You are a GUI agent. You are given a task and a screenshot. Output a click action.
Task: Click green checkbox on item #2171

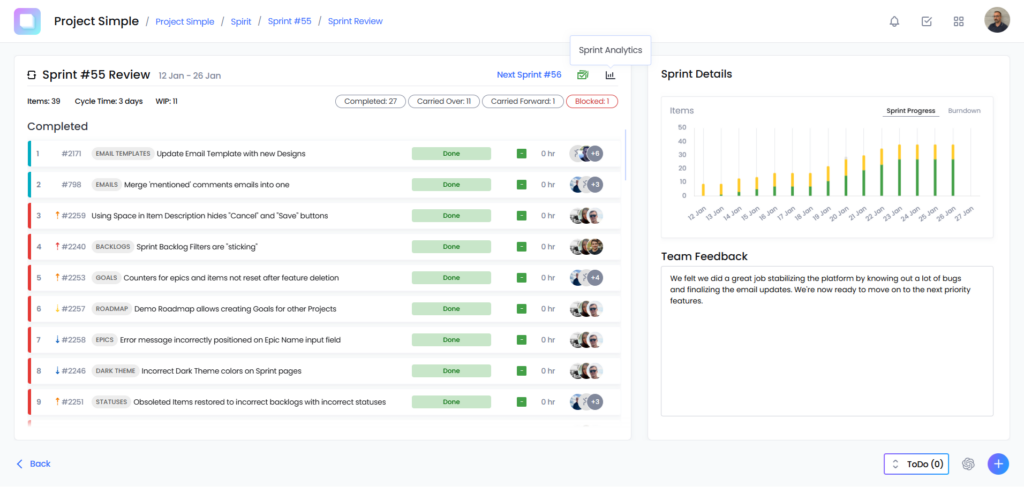(x=521, y=154)
